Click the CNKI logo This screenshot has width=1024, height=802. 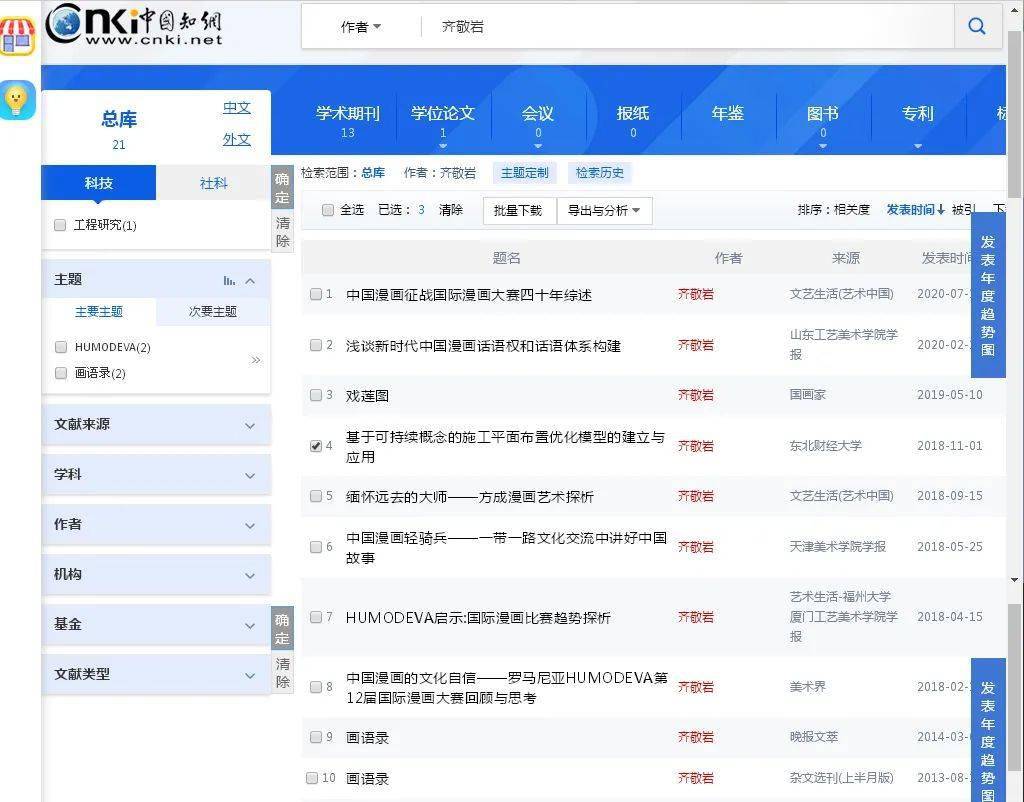point(134,25)
